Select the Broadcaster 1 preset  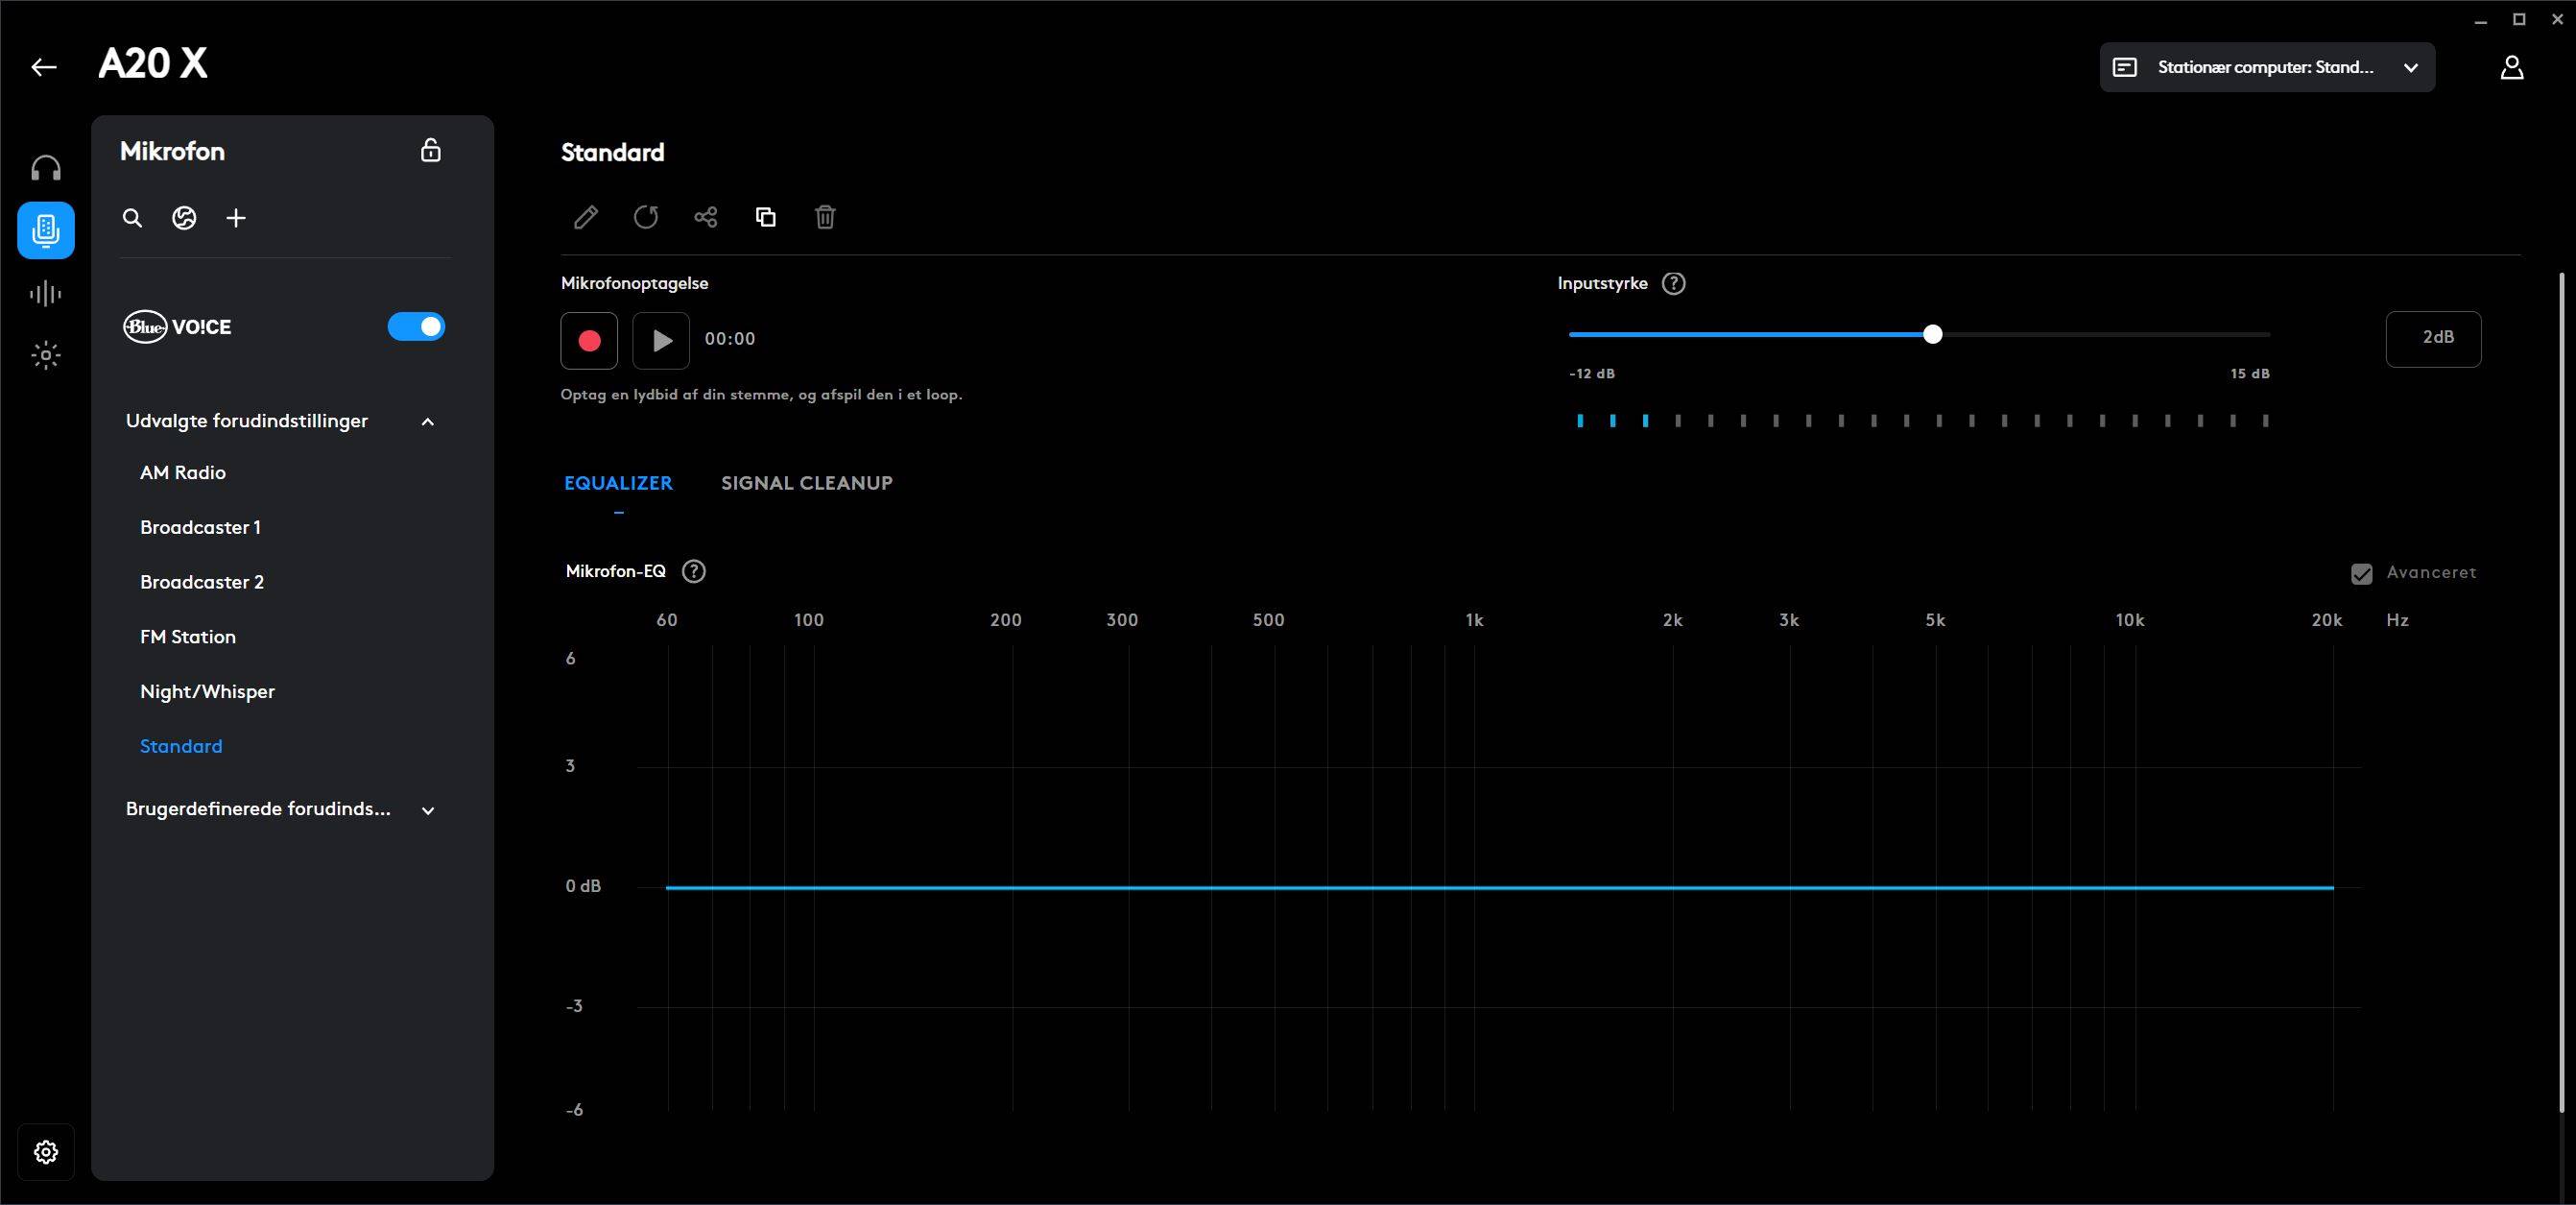click(x=200, y=527)
